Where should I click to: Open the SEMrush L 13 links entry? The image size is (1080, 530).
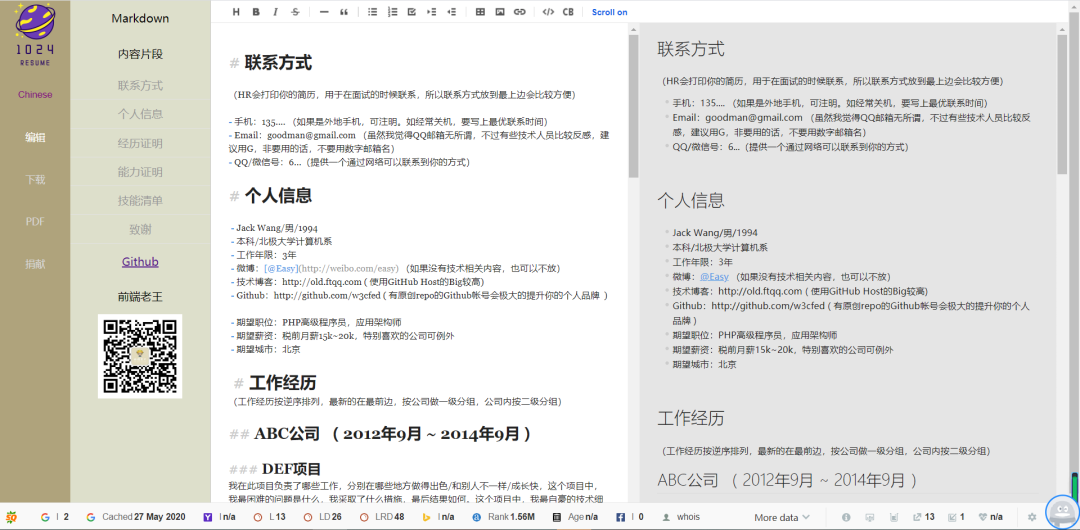270,517
